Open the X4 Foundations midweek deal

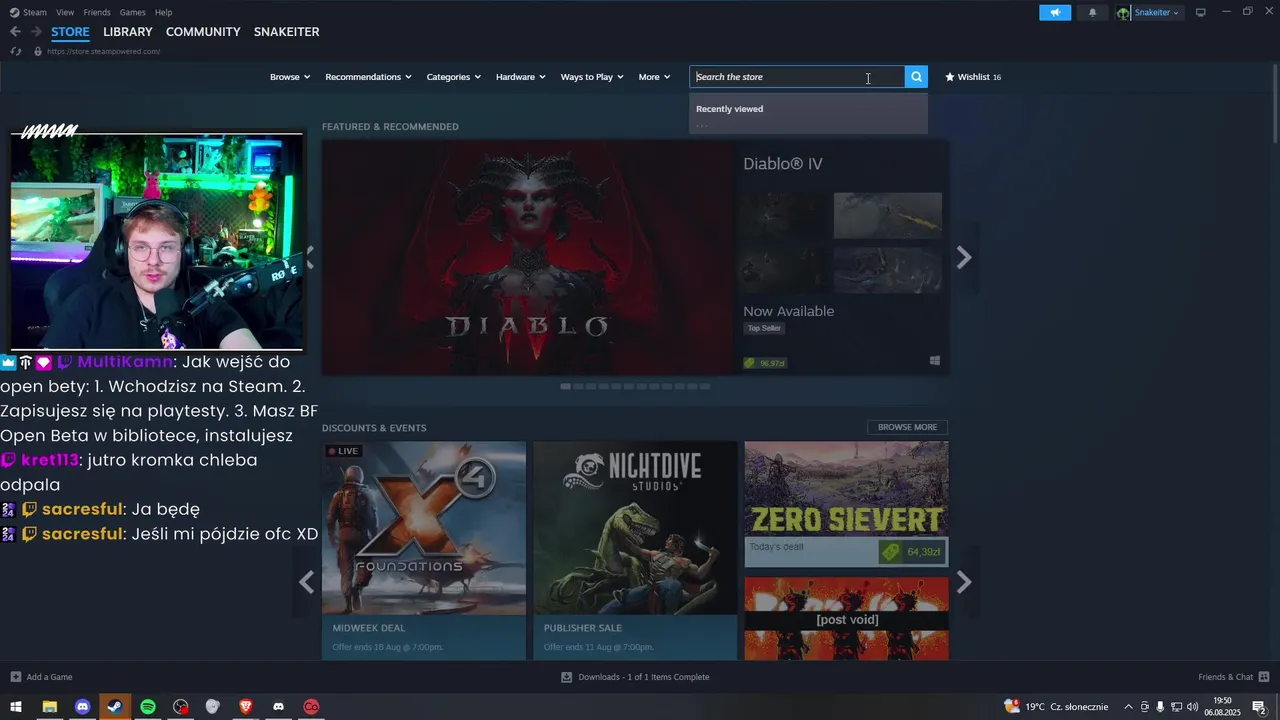(x=424, y=550)
